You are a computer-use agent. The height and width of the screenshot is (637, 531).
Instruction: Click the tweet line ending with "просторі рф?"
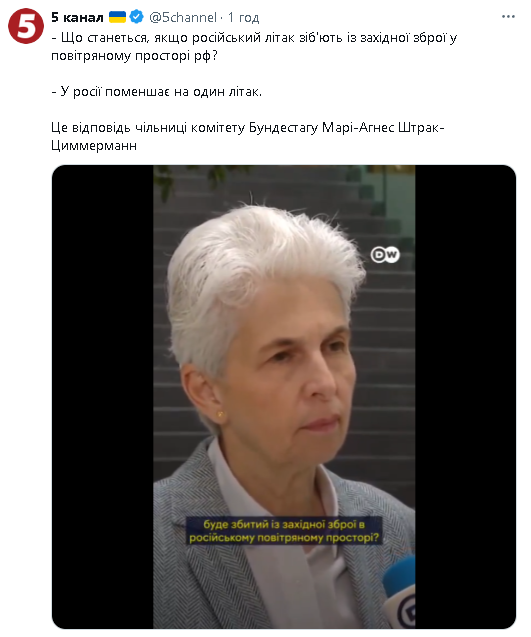coord(134,56)
